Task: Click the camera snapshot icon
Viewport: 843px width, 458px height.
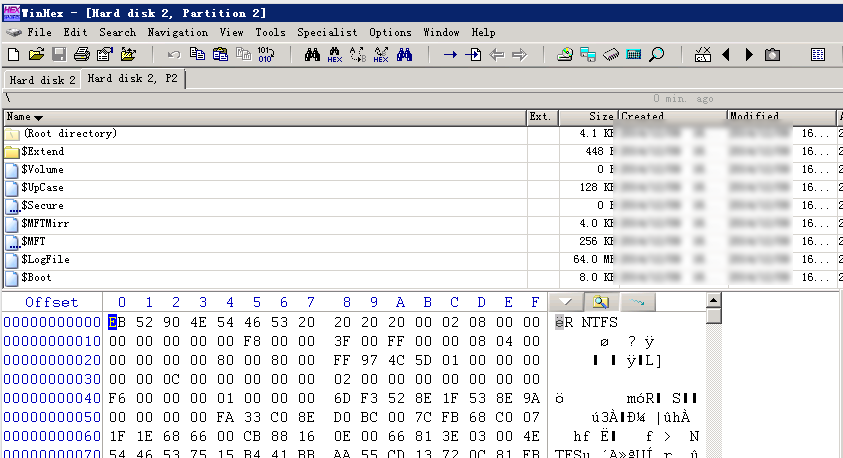Action: pyautogui.click(x=772, y=54)
